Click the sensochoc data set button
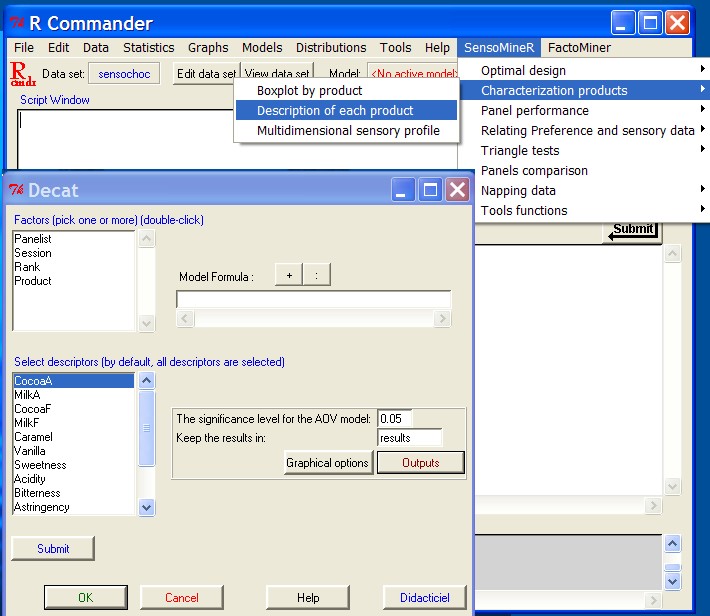 click(x=124, y=73)
